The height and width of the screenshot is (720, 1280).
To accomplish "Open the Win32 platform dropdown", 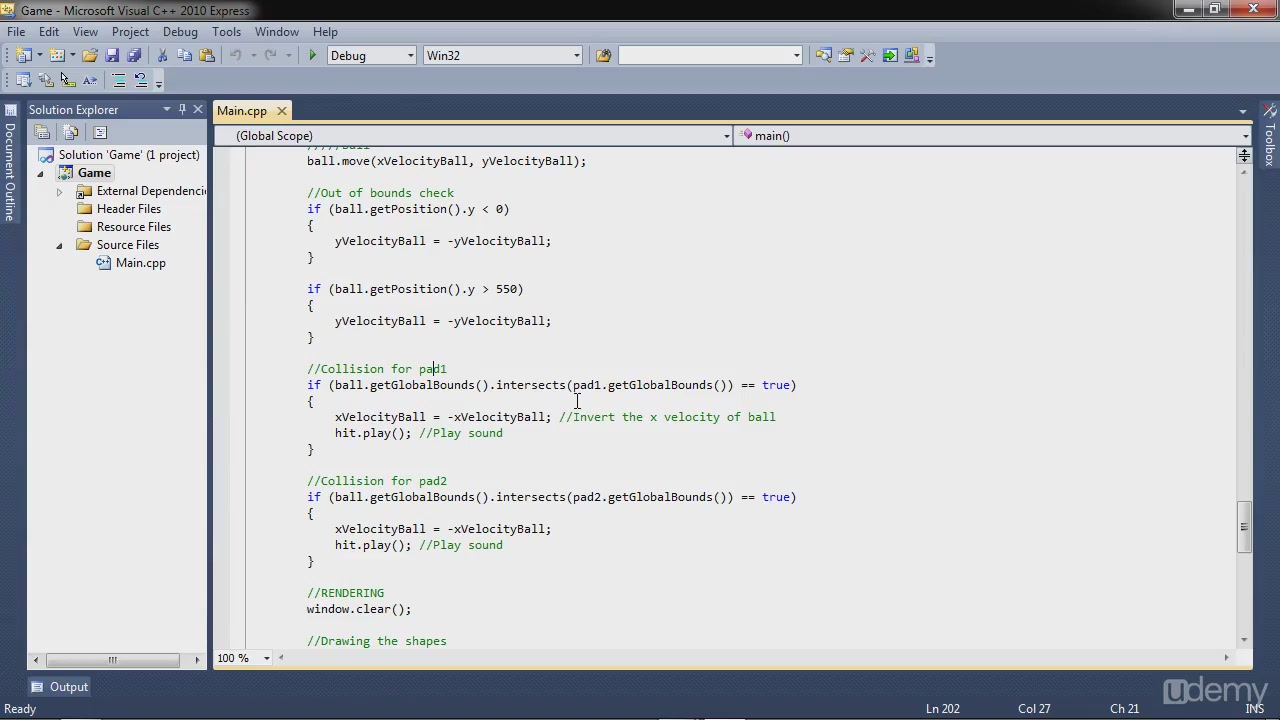I will 575,55.
